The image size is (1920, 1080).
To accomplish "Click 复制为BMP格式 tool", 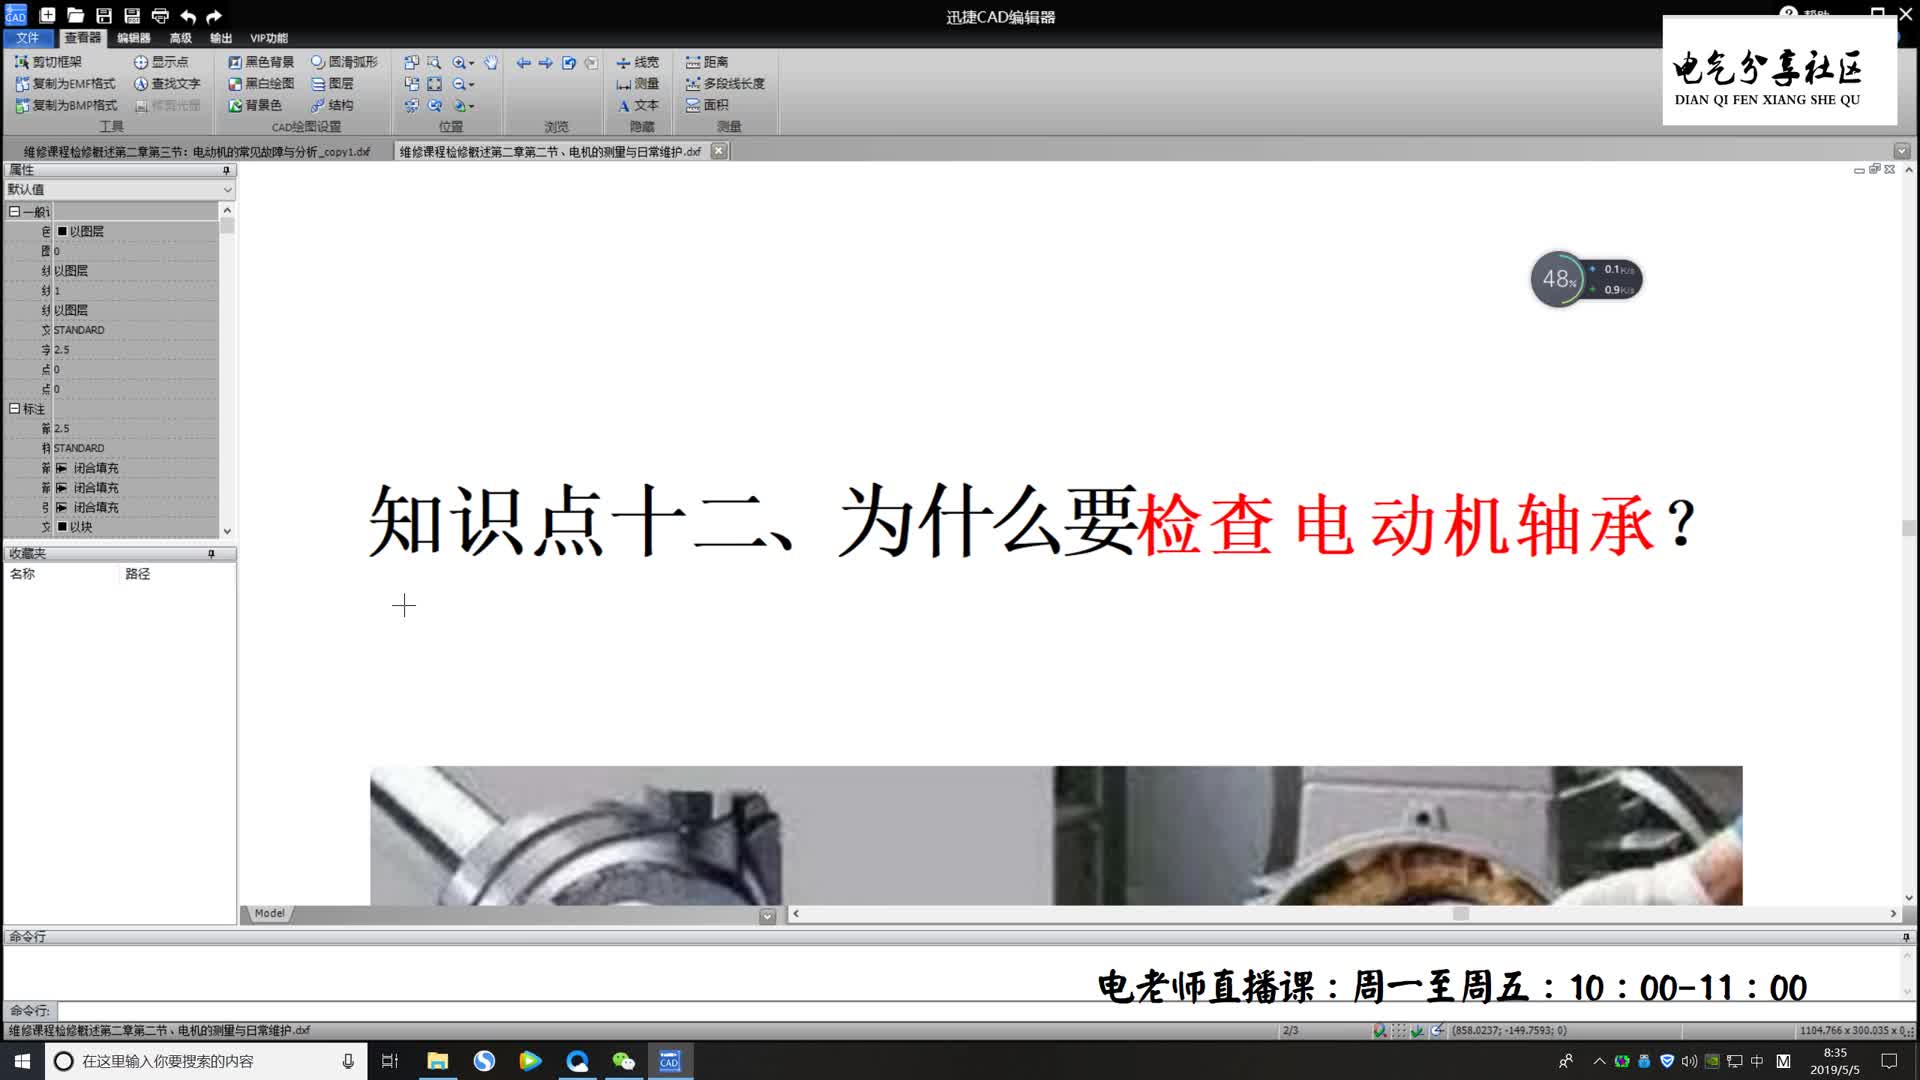I will pos(66,105).
